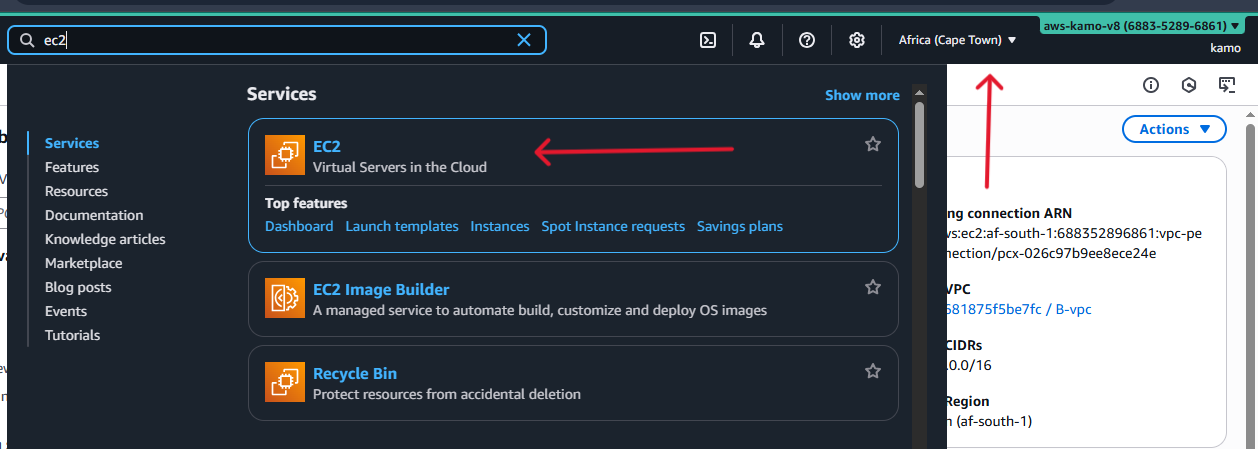Favorite EC2 Image Builder with the star
The height and width of the screenshot is (449, 1258).
tap(873, 287)
